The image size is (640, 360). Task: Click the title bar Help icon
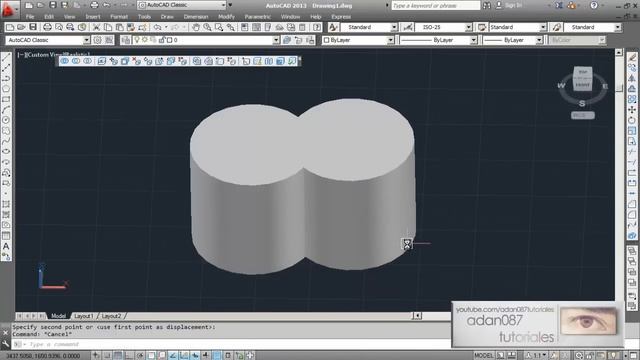pos(594,5)
